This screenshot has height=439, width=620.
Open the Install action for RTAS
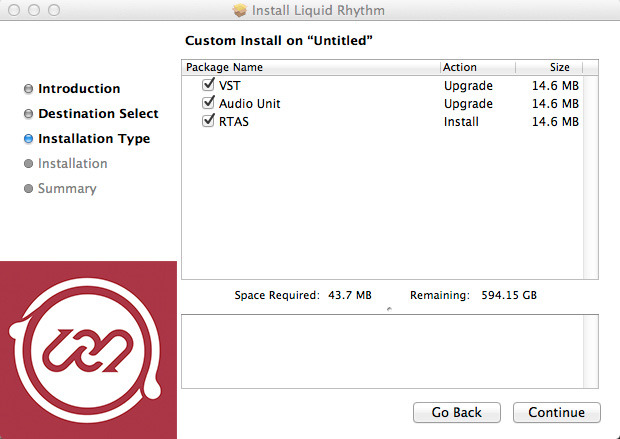click(x=461, y=122)
